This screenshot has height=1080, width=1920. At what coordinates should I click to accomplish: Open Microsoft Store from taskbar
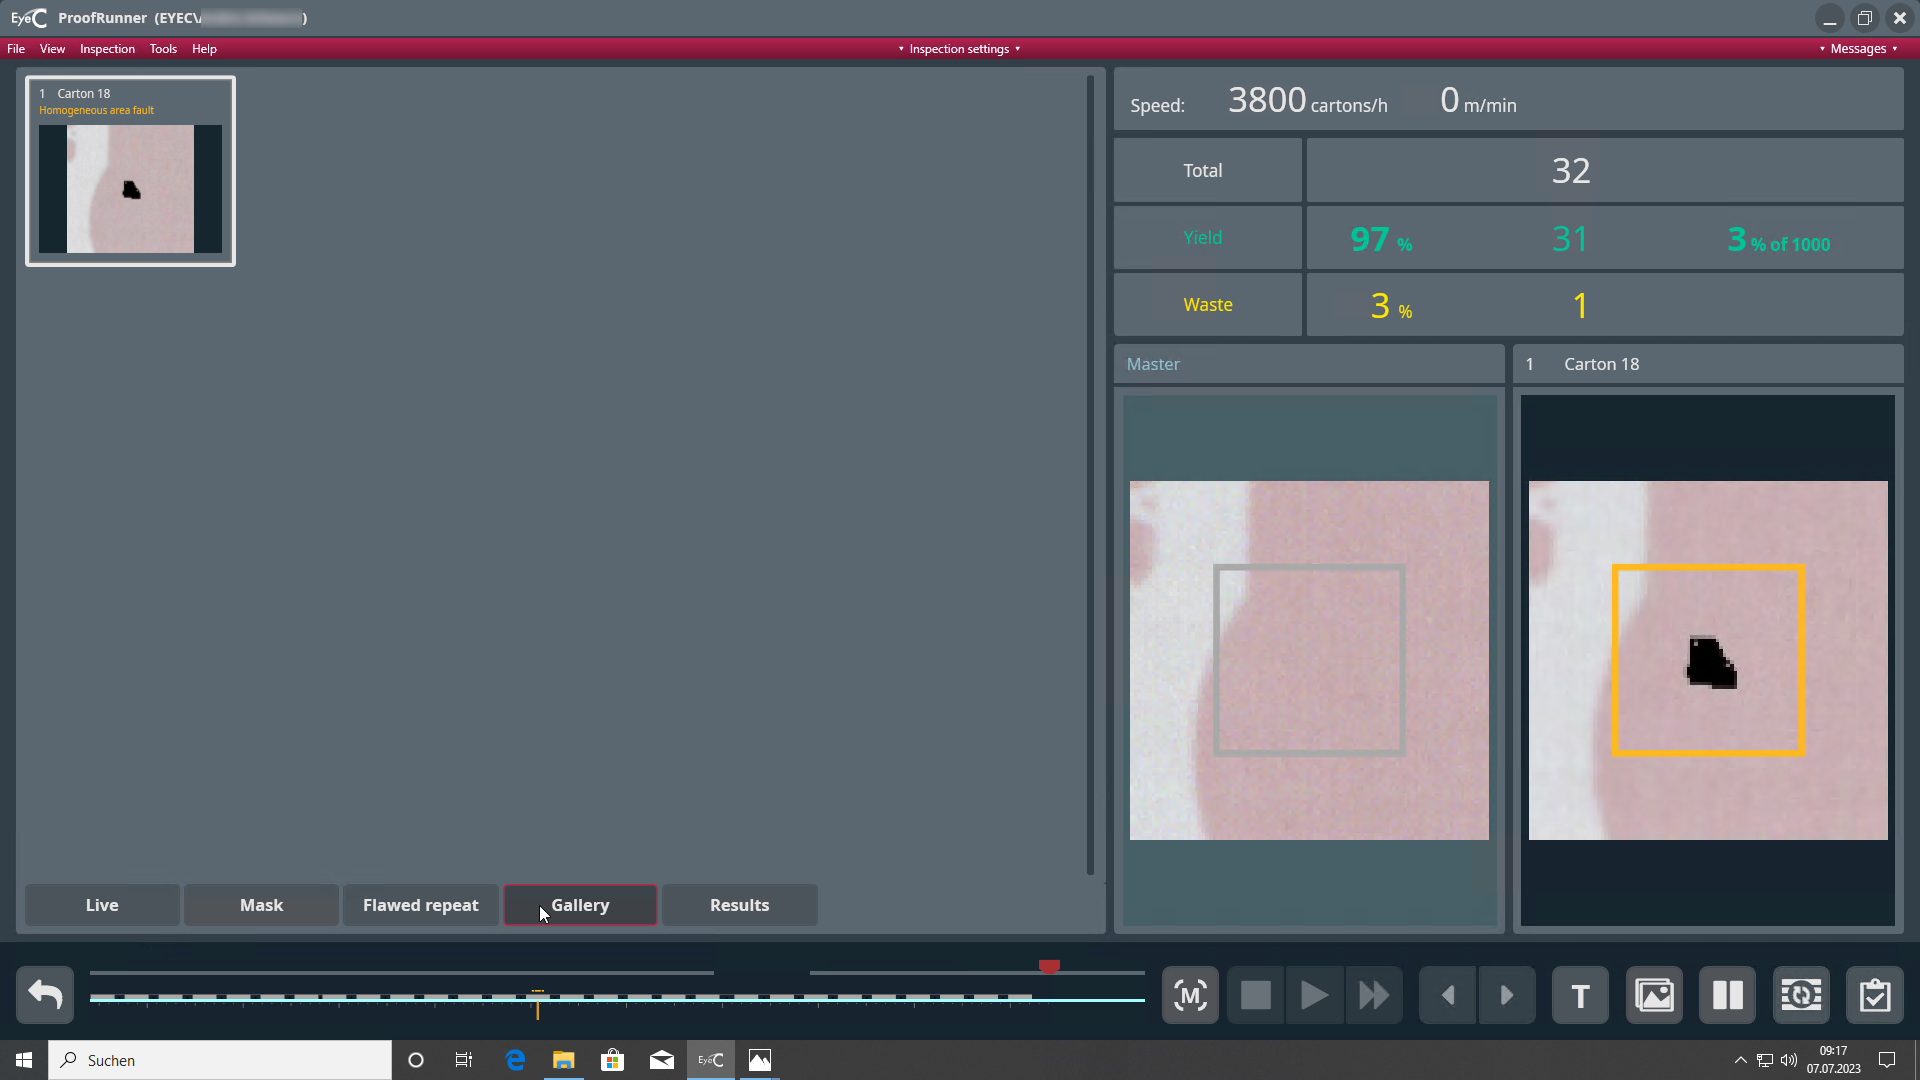pos(613,1060)
